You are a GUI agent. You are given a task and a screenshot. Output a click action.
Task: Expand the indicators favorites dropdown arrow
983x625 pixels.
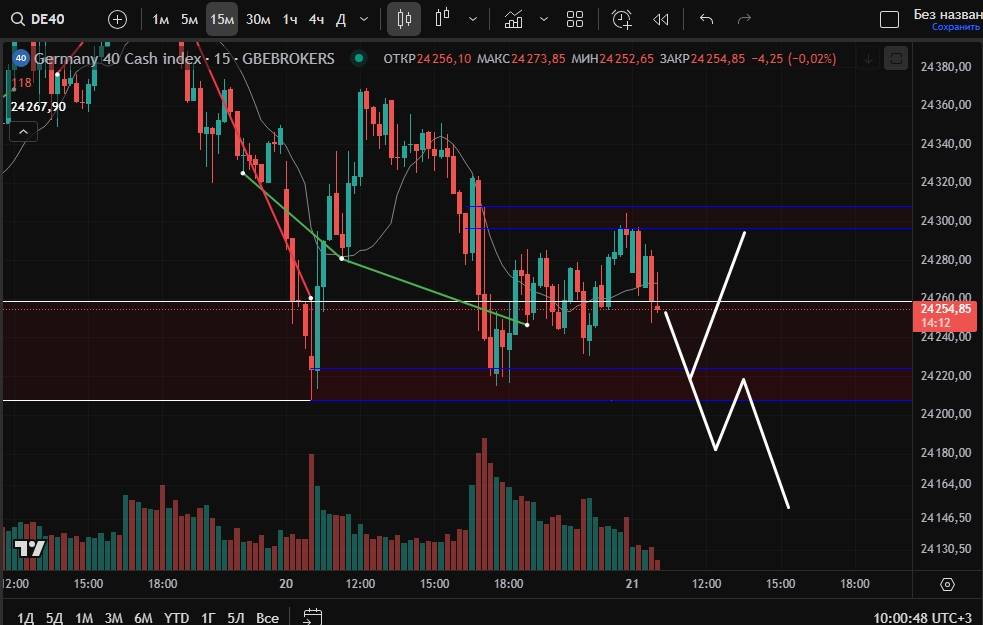543,19
